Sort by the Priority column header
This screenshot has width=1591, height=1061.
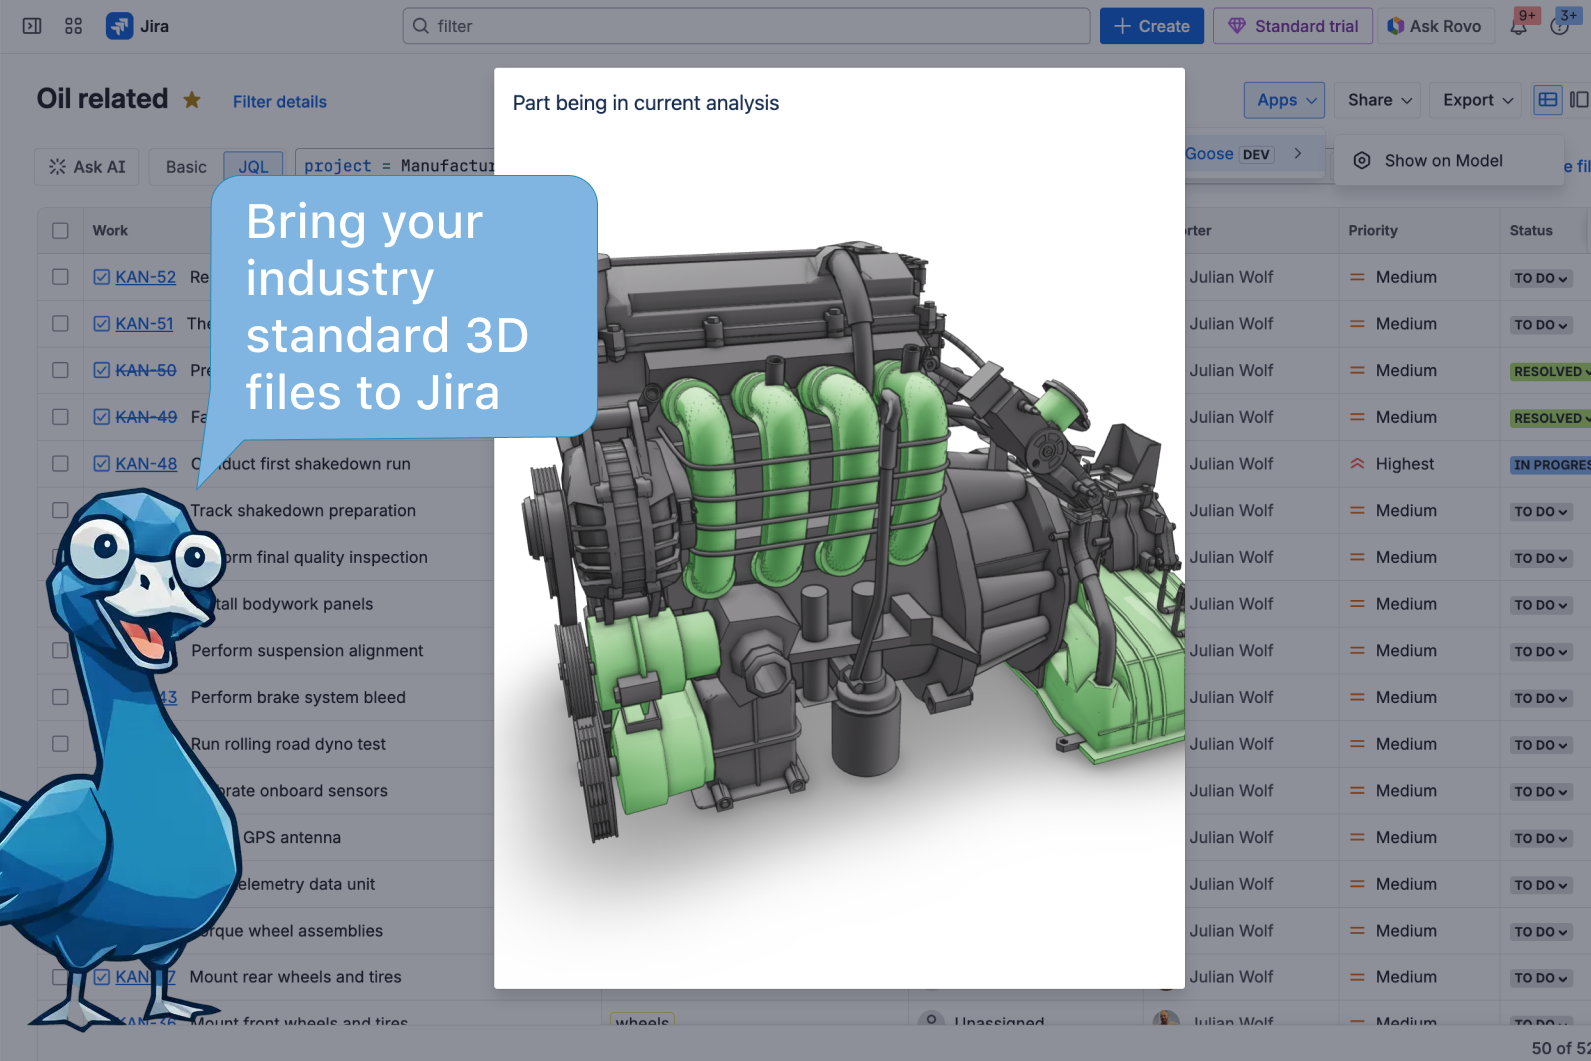(x=1372, y=231)
